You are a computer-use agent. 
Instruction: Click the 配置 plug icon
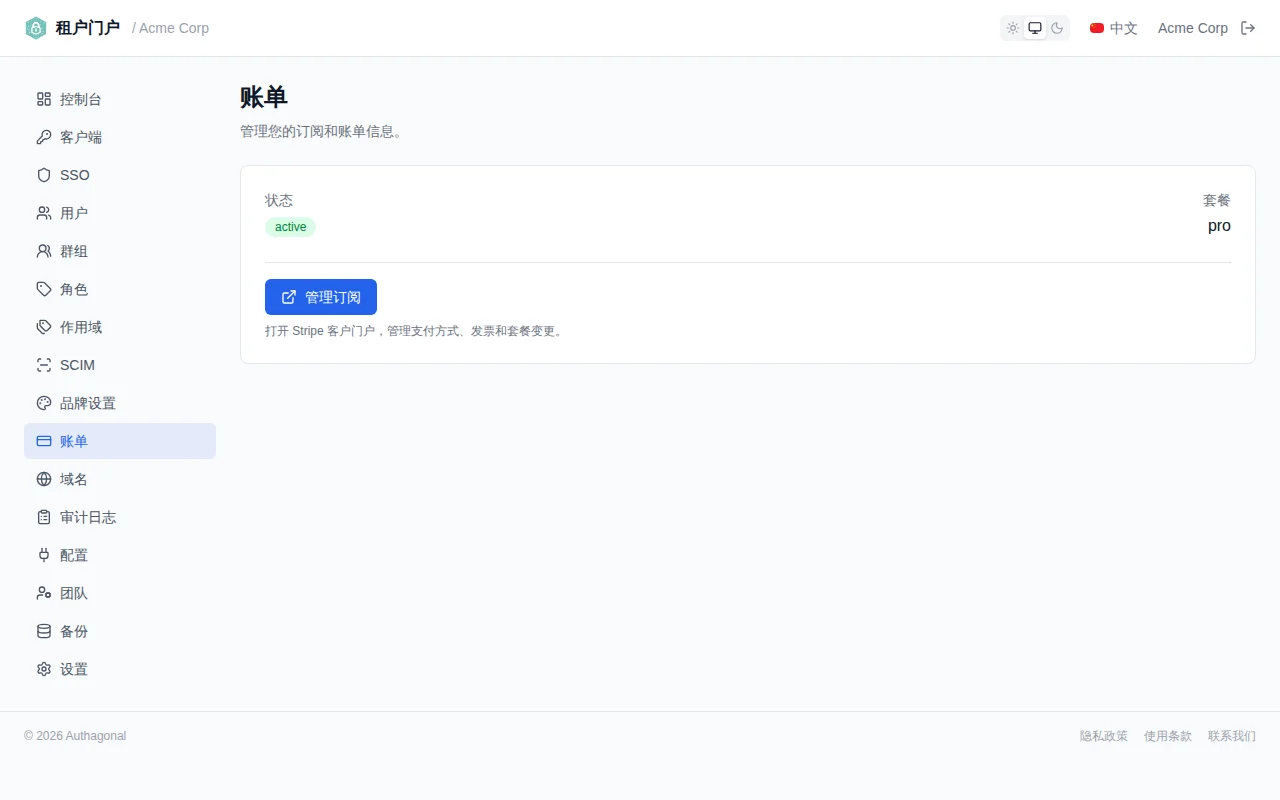44,555
